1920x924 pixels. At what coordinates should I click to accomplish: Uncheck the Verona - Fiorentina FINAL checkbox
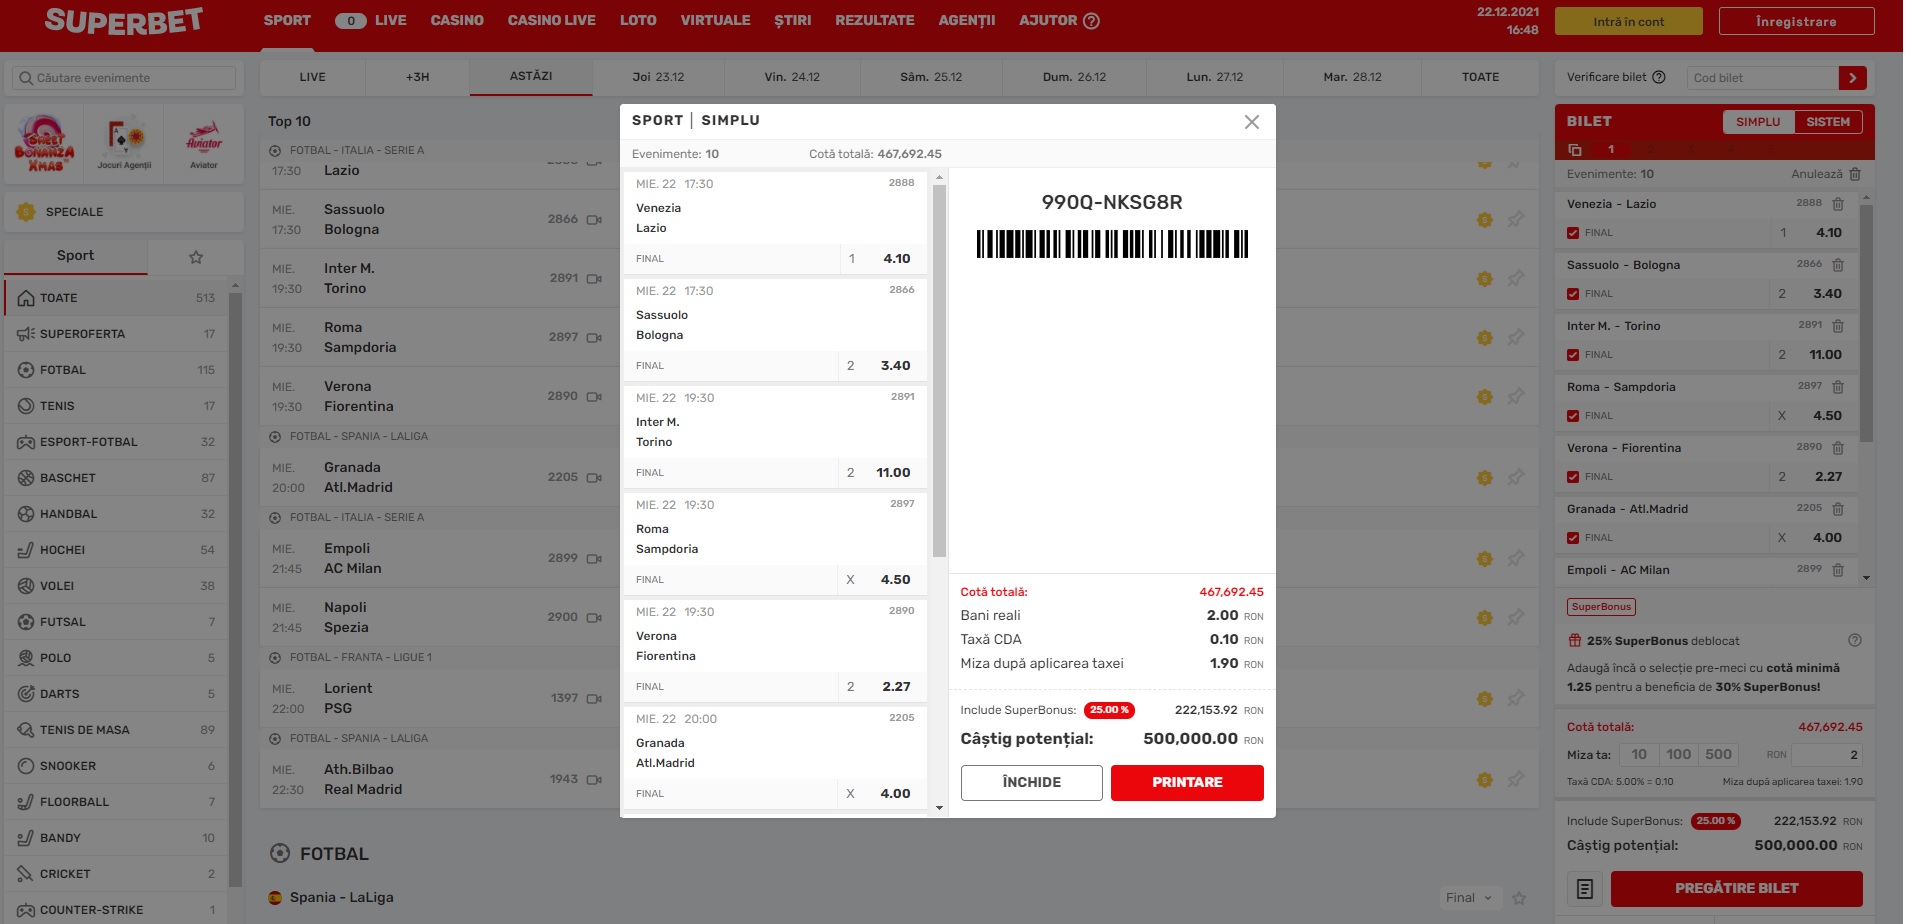1573,477
